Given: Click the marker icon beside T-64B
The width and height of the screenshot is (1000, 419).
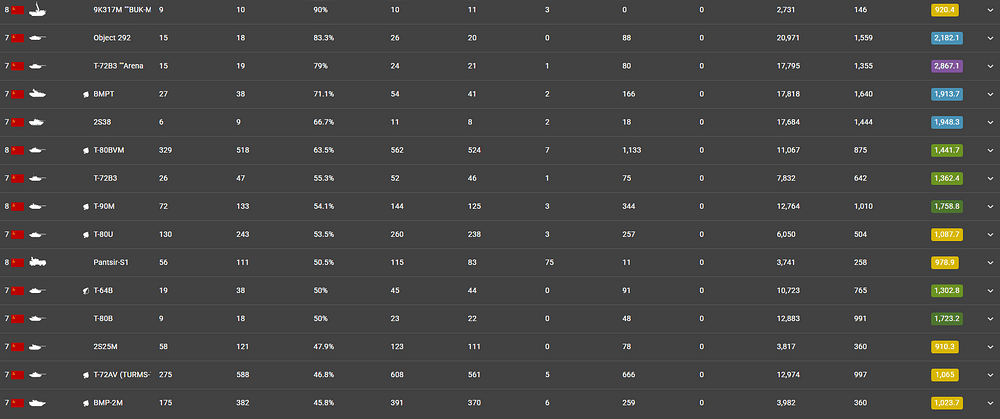Looking at the screenshot, I should pyautogui.click(x=85, y=291).
